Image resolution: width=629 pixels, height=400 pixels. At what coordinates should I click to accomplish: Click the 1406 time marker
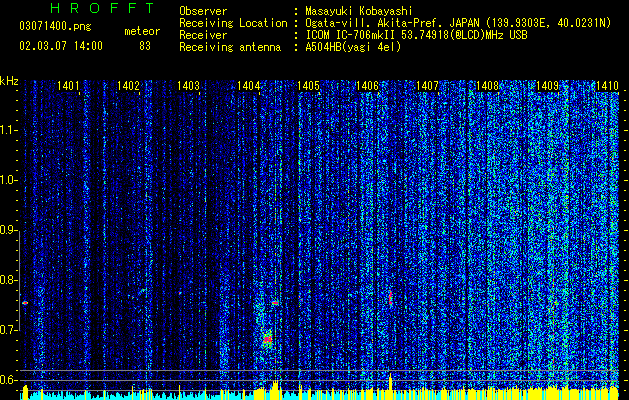pyautogui.click(x=368, y=85)
